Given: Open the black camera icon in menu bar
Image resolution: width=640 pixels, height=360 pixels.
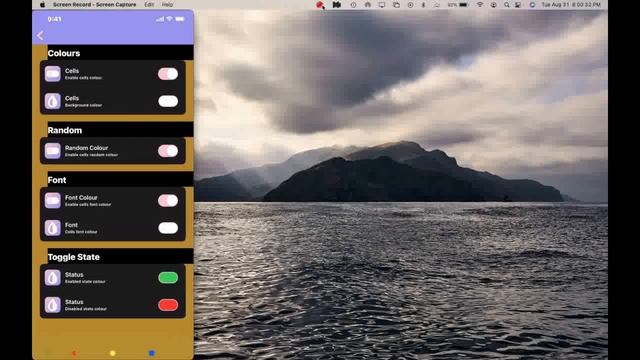Looking at the screenshot, I should click(x=337, y=5).
